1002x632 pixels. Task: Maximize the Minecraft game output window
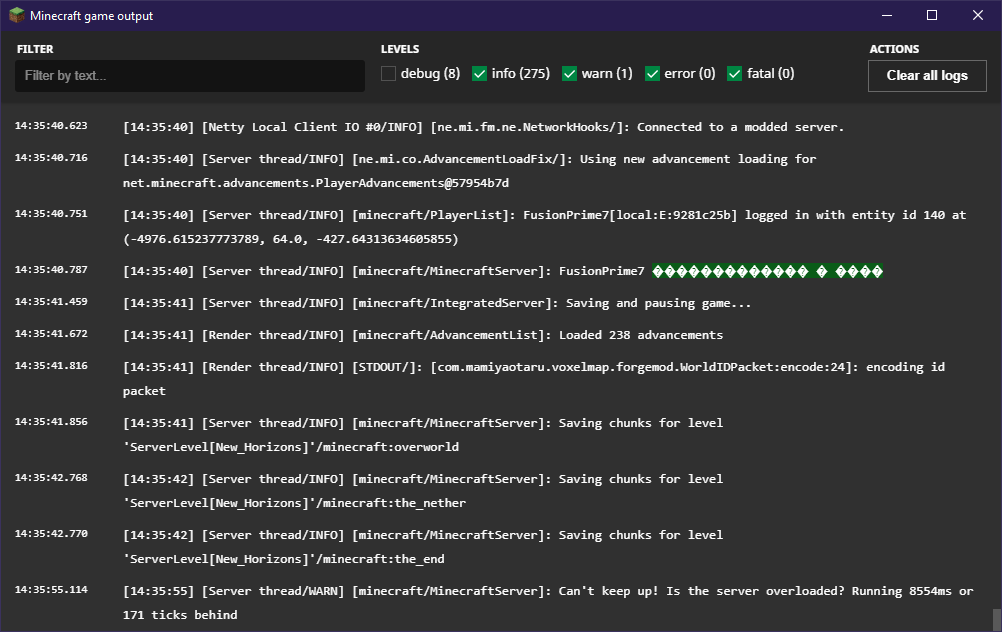point(931,16)
